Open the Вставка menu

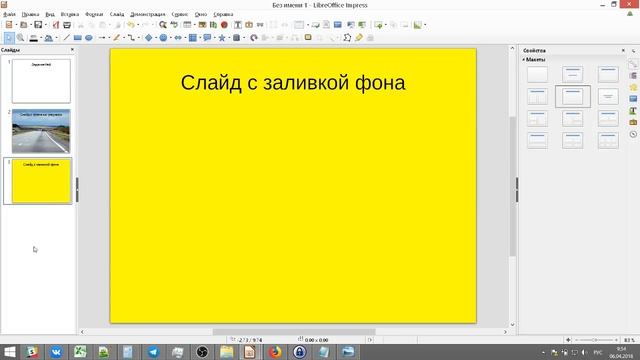pos(70,14)
